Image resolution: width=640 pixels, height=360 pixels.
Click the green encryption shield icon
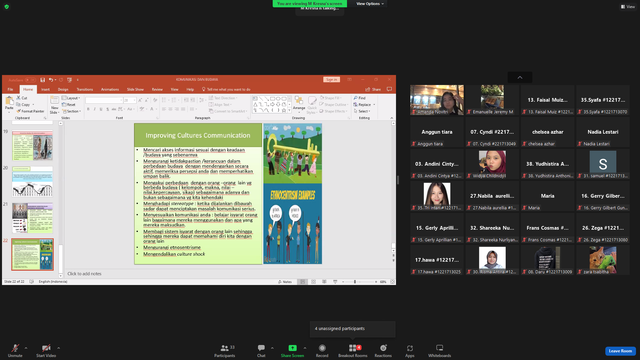[x=7, y=7]
